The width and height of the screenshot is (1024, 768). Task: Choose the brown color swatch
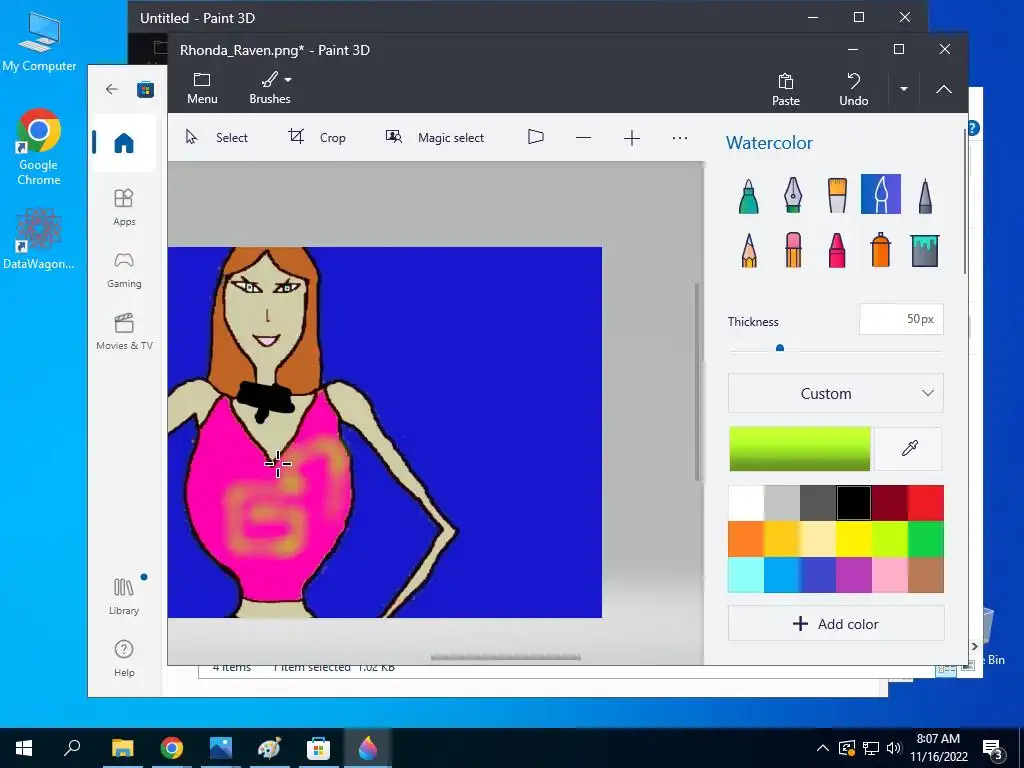(x=925, y=575)
